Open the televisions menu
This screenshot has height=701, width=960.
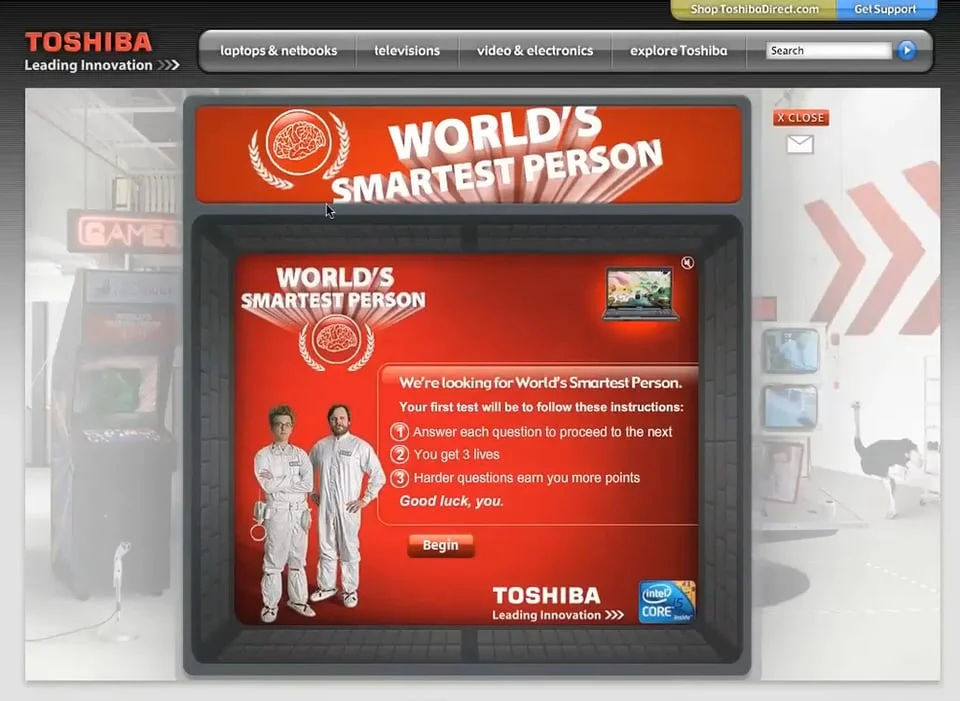tap(407, 51)
